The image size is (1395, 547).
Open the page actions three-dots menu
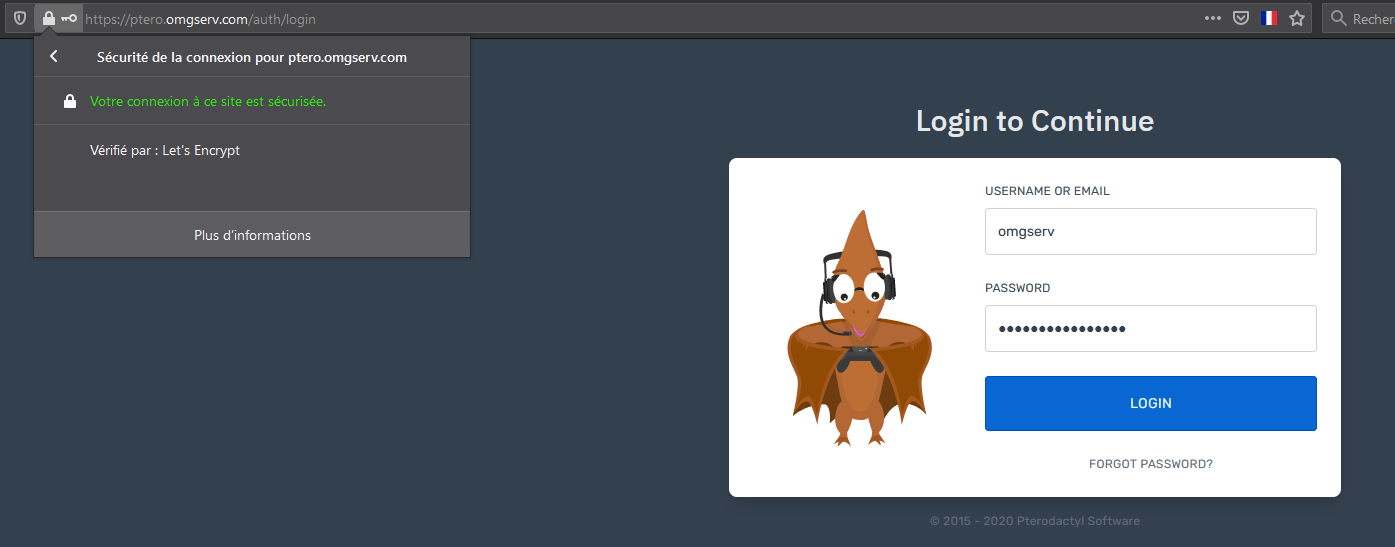click(1212, 18)
